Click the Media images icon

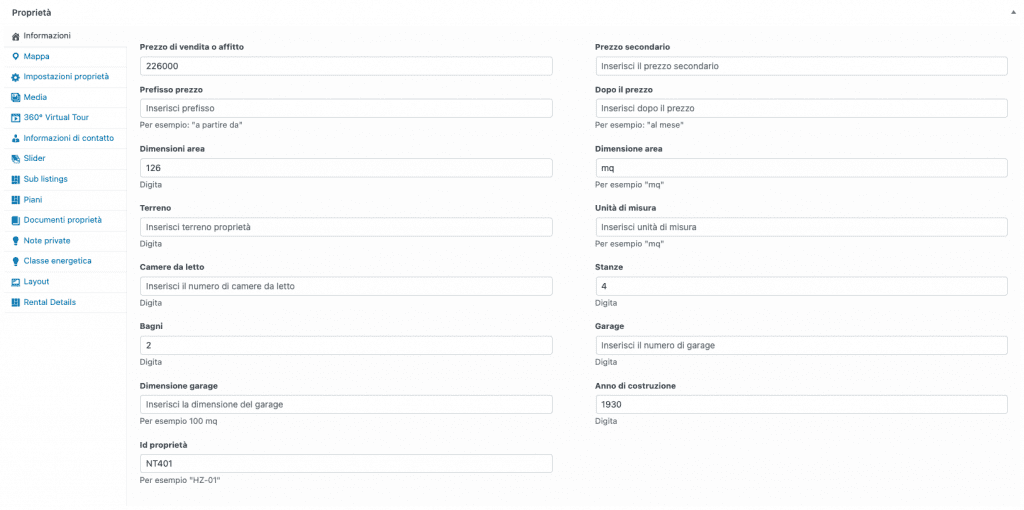[x=16, y=97]
